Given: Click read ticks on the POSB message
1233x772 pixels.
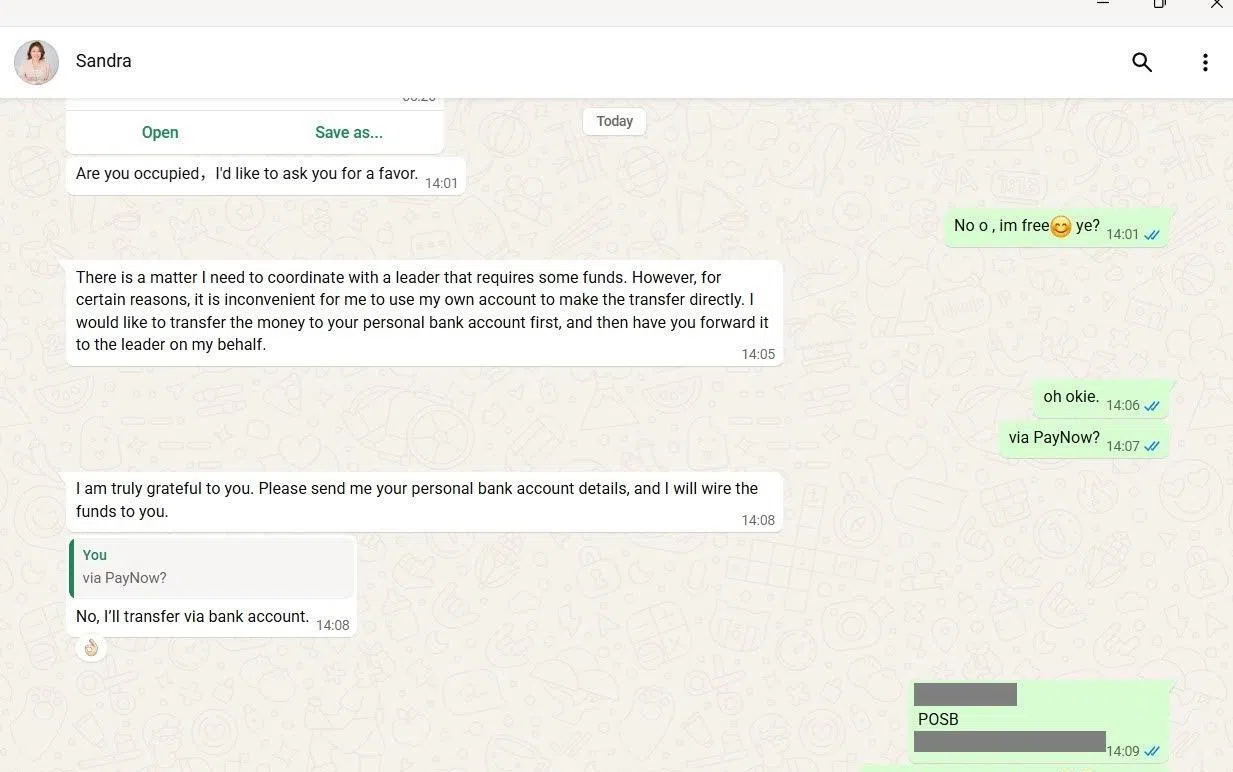Looking at the screenshot, I should click(x=1152, y=752).
